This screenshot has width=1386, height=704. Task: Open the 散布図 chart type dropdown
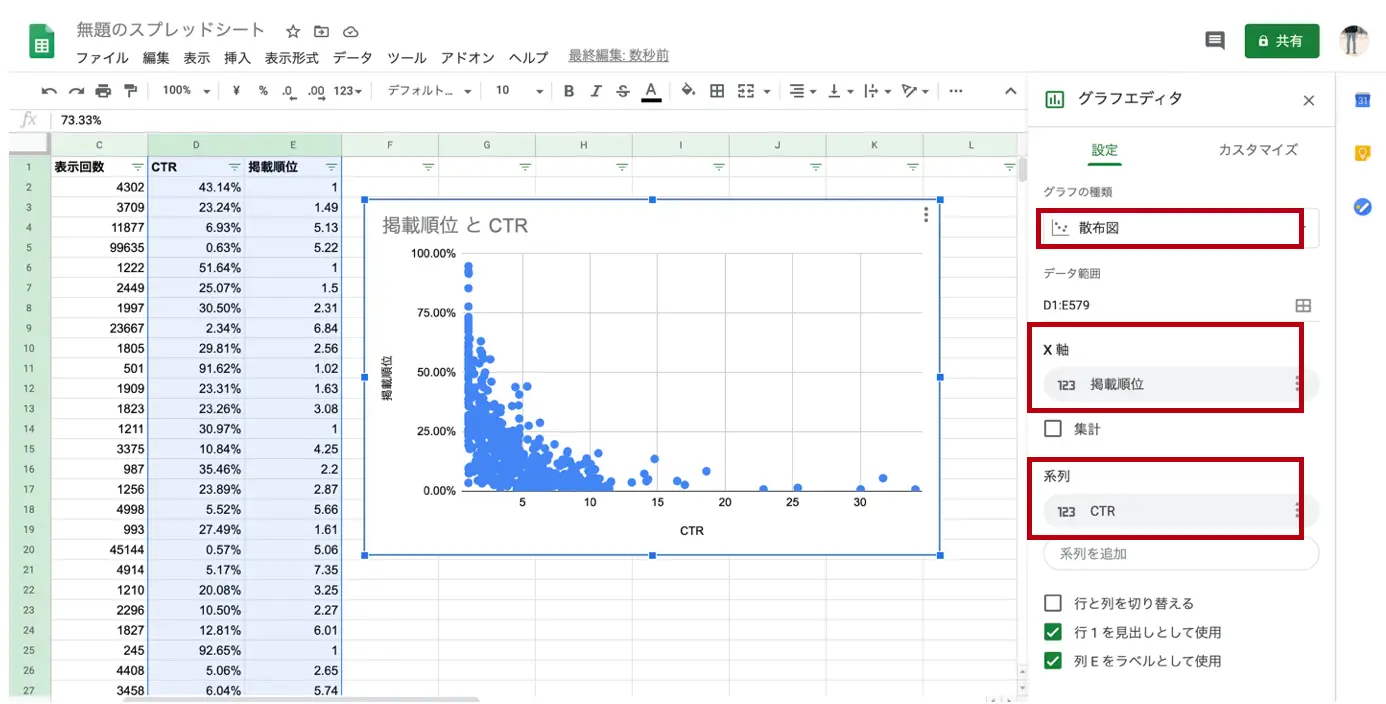click(x=1181, y=228)
